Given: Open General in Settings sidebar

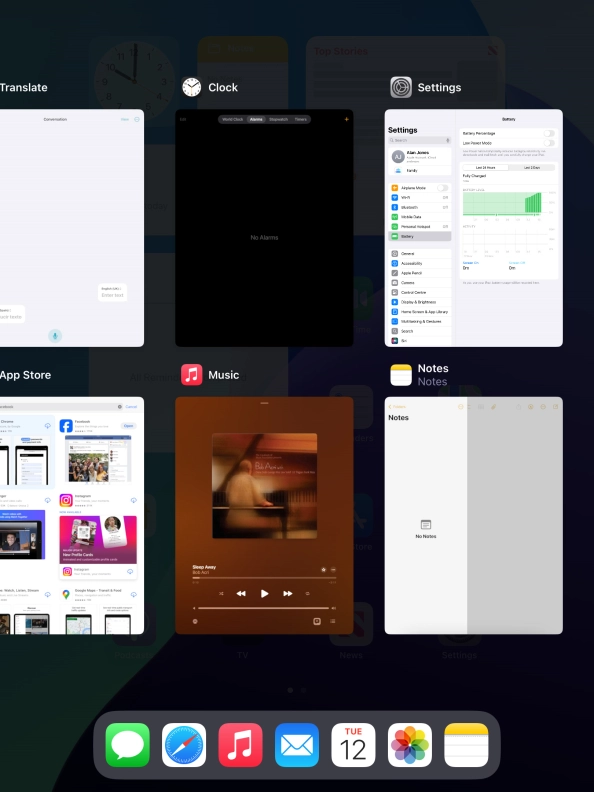Looking at the screenshot, I should pos(420,254).
